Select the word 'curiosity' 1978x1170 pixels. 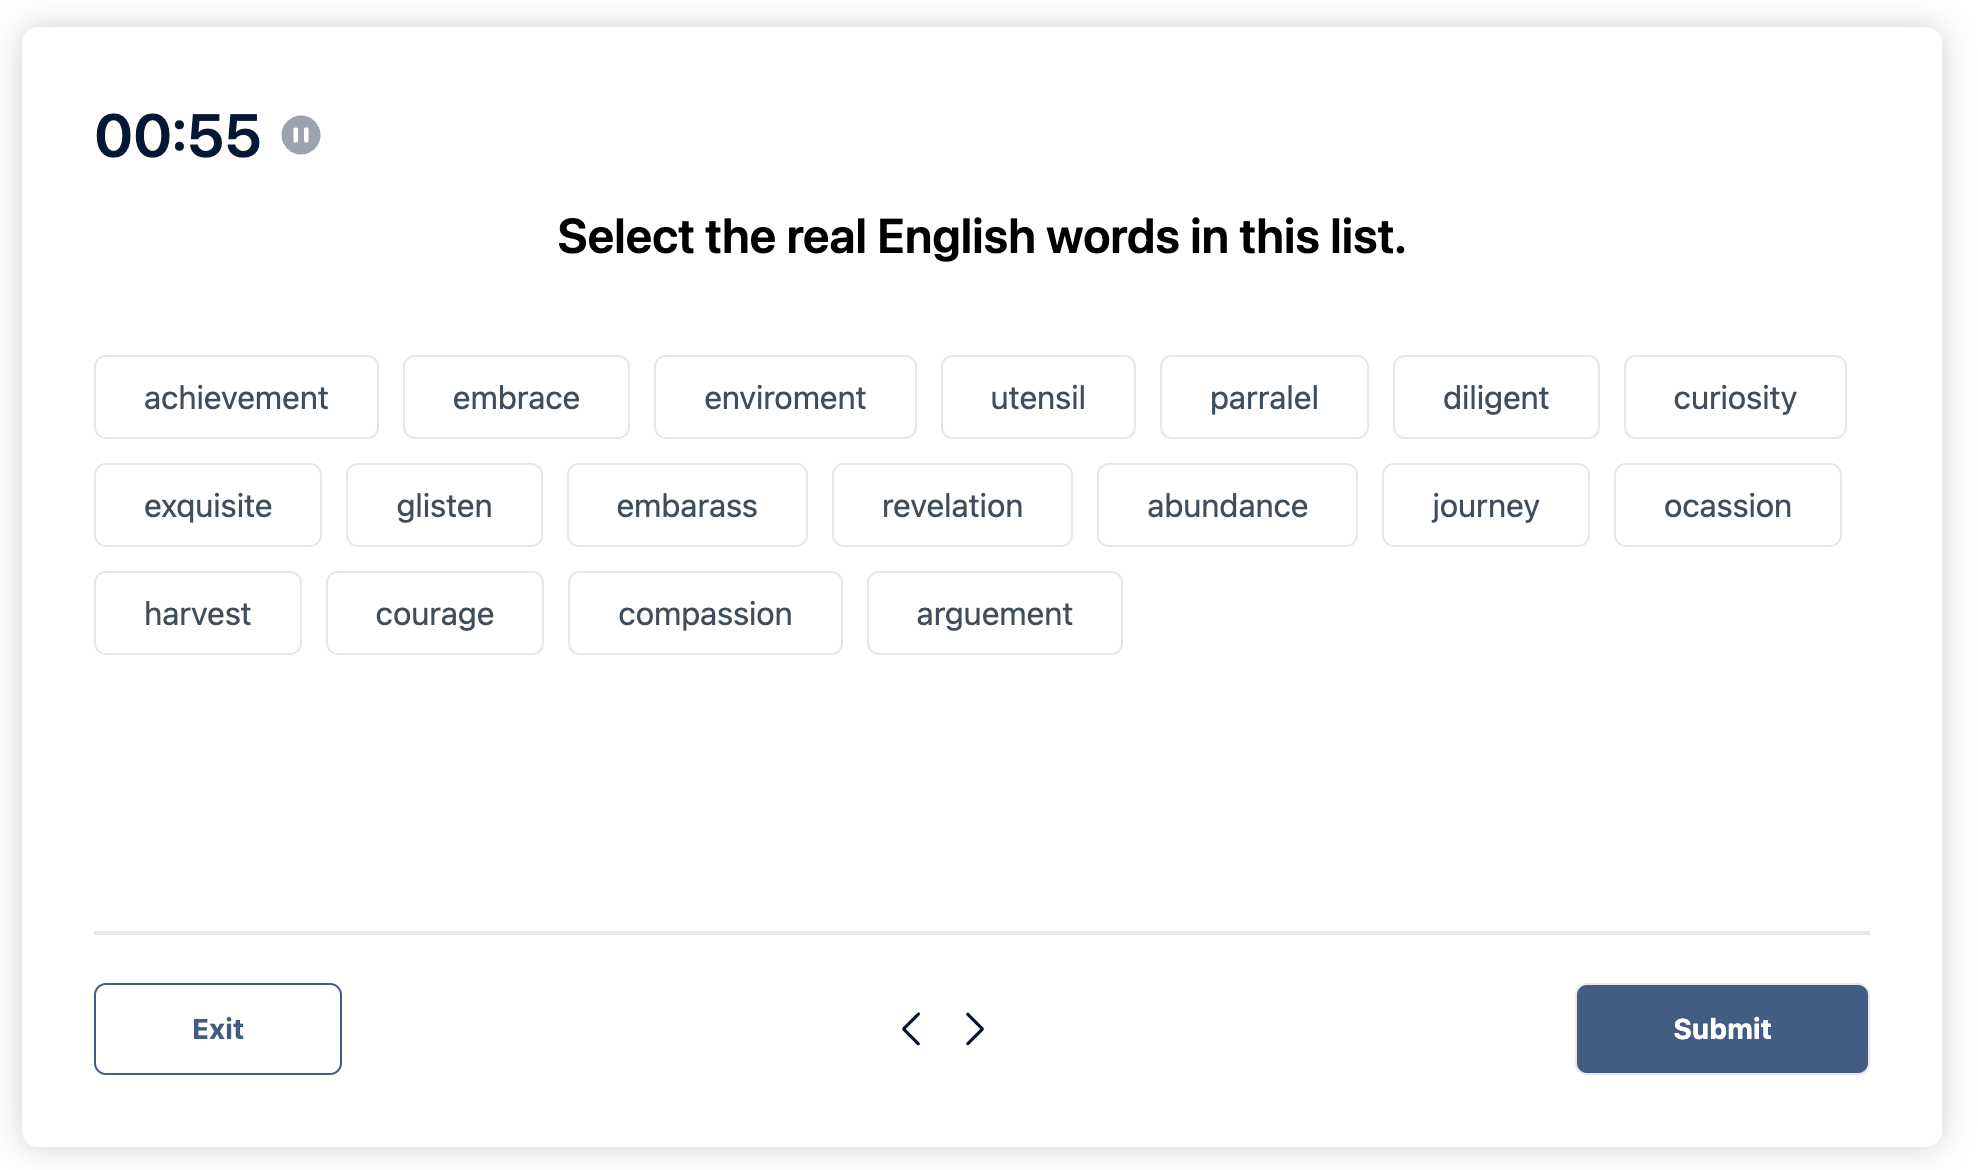point(1735,397)
